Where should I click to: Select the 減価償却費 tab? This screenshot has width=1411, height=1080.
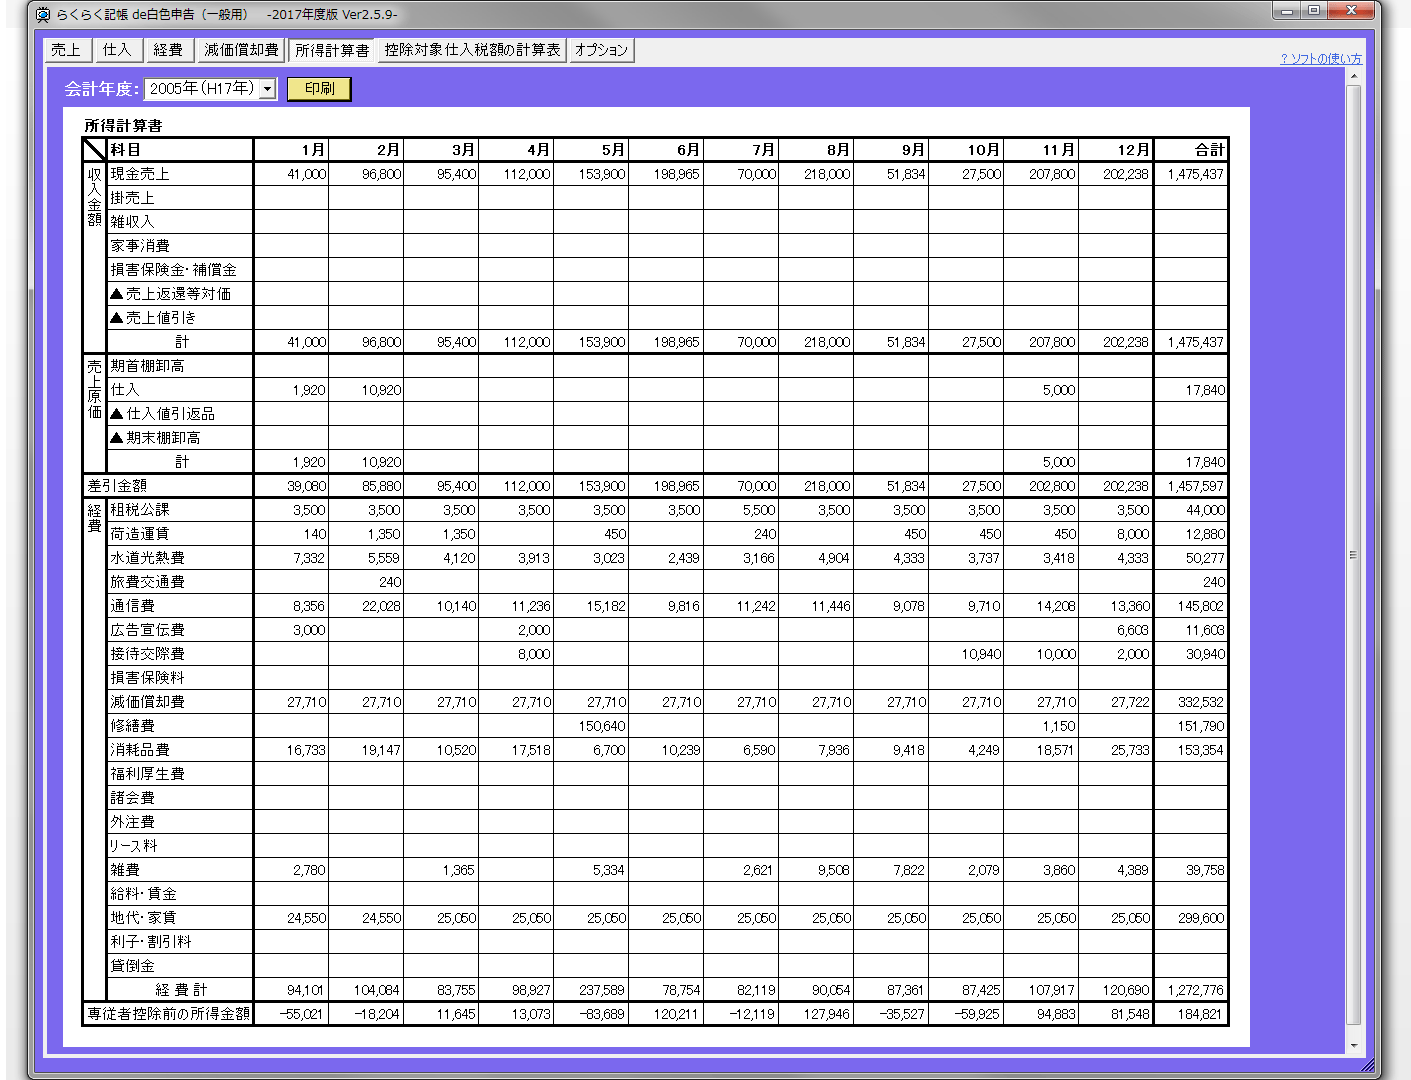(241, 50)
